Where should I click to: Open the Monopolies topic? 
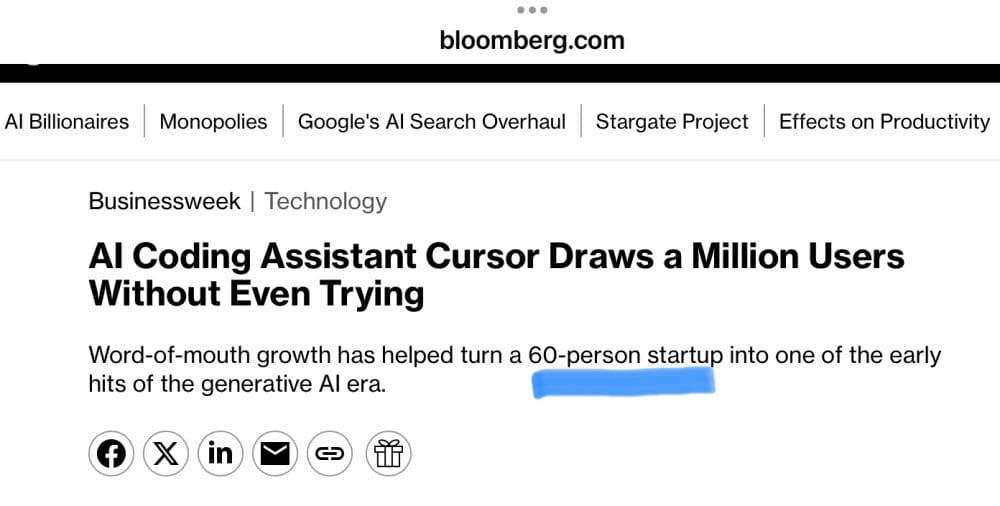tap(213, 122)
